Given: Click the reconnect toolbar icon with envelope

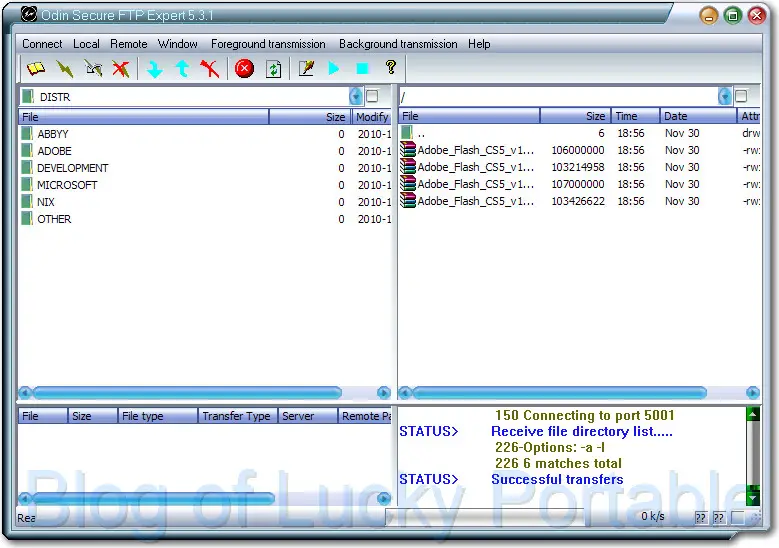Looking at the screenshot, I should tap(93, 69).
